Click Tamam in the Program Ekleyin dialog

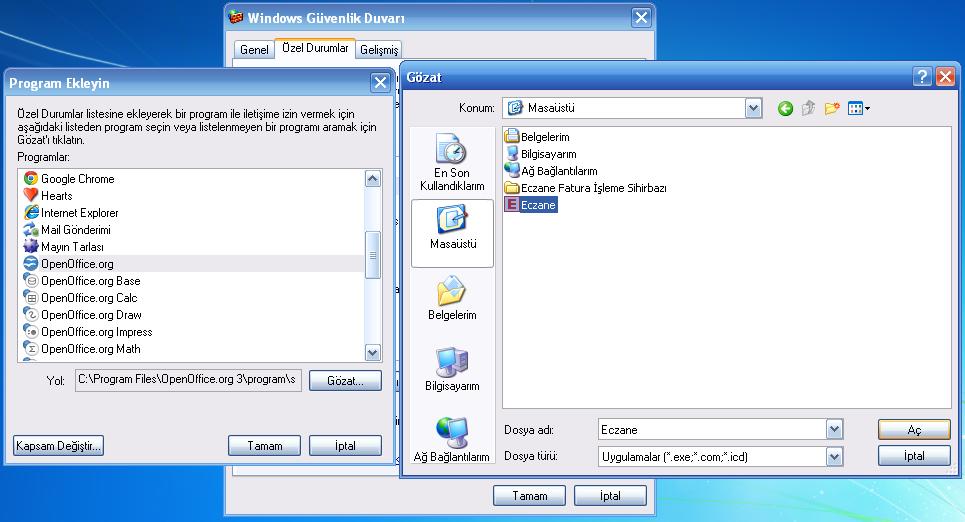point(265,446)
